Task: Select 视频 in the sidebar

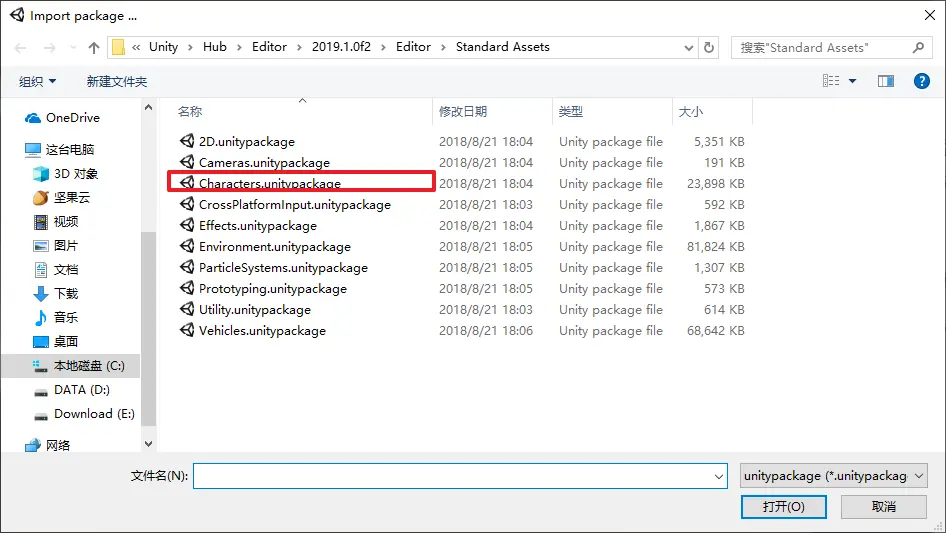Action: pos(65,222)
